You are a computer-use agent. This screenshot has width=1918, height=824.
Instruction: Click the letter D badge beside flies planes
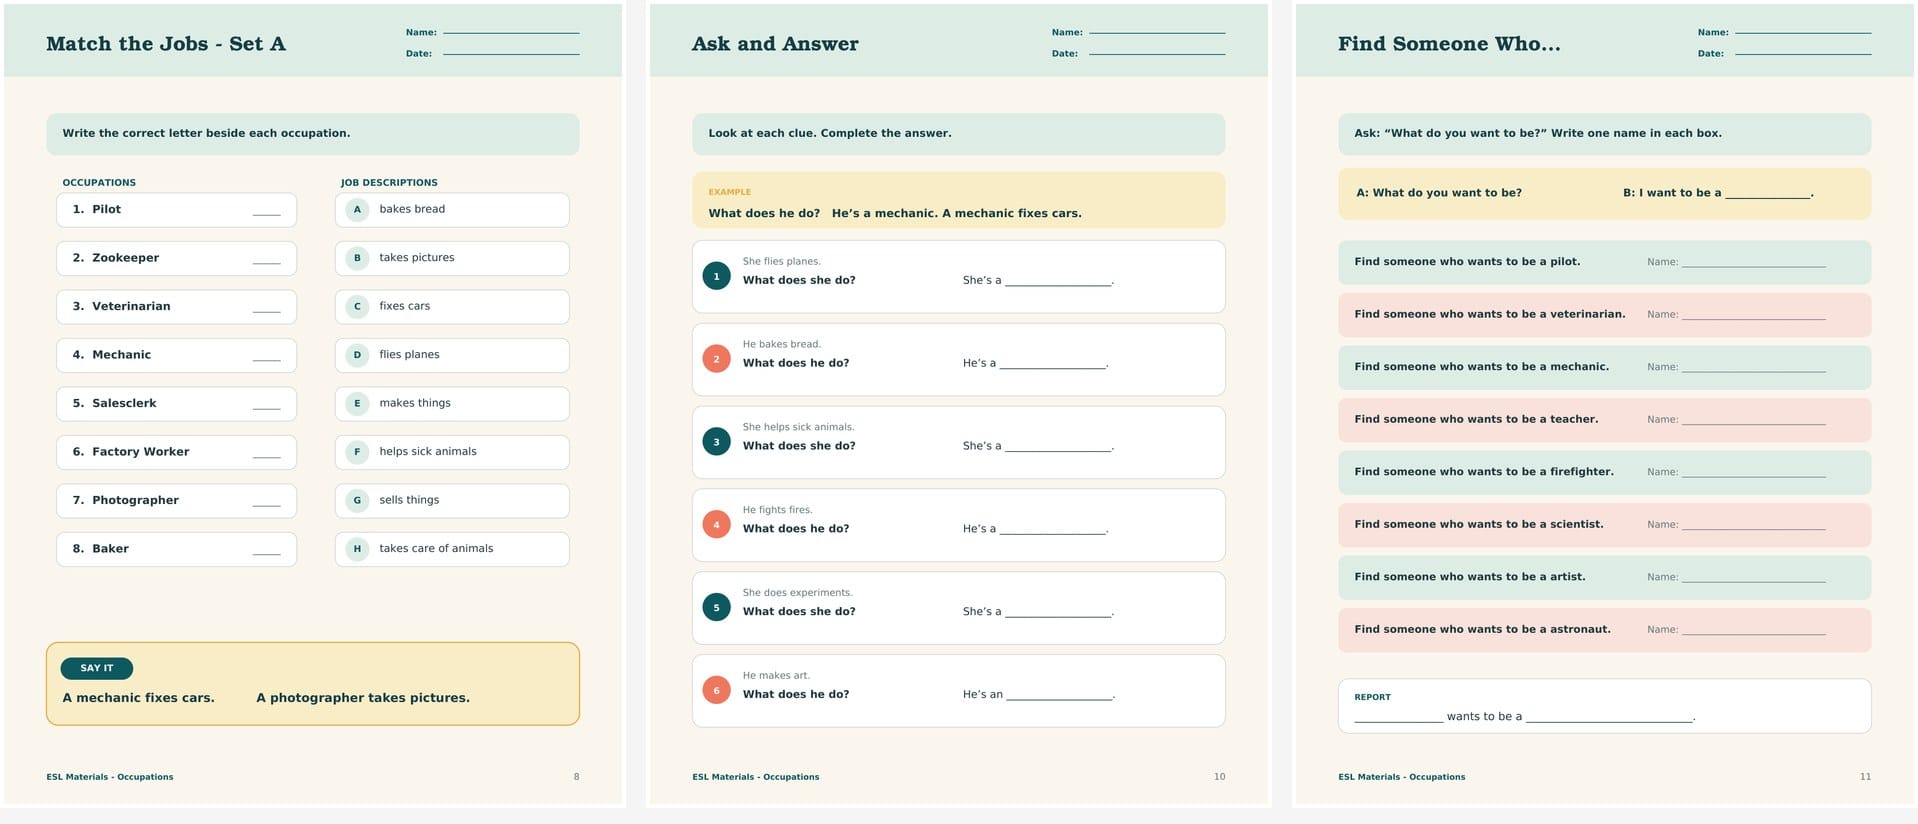tap(357, 355)
